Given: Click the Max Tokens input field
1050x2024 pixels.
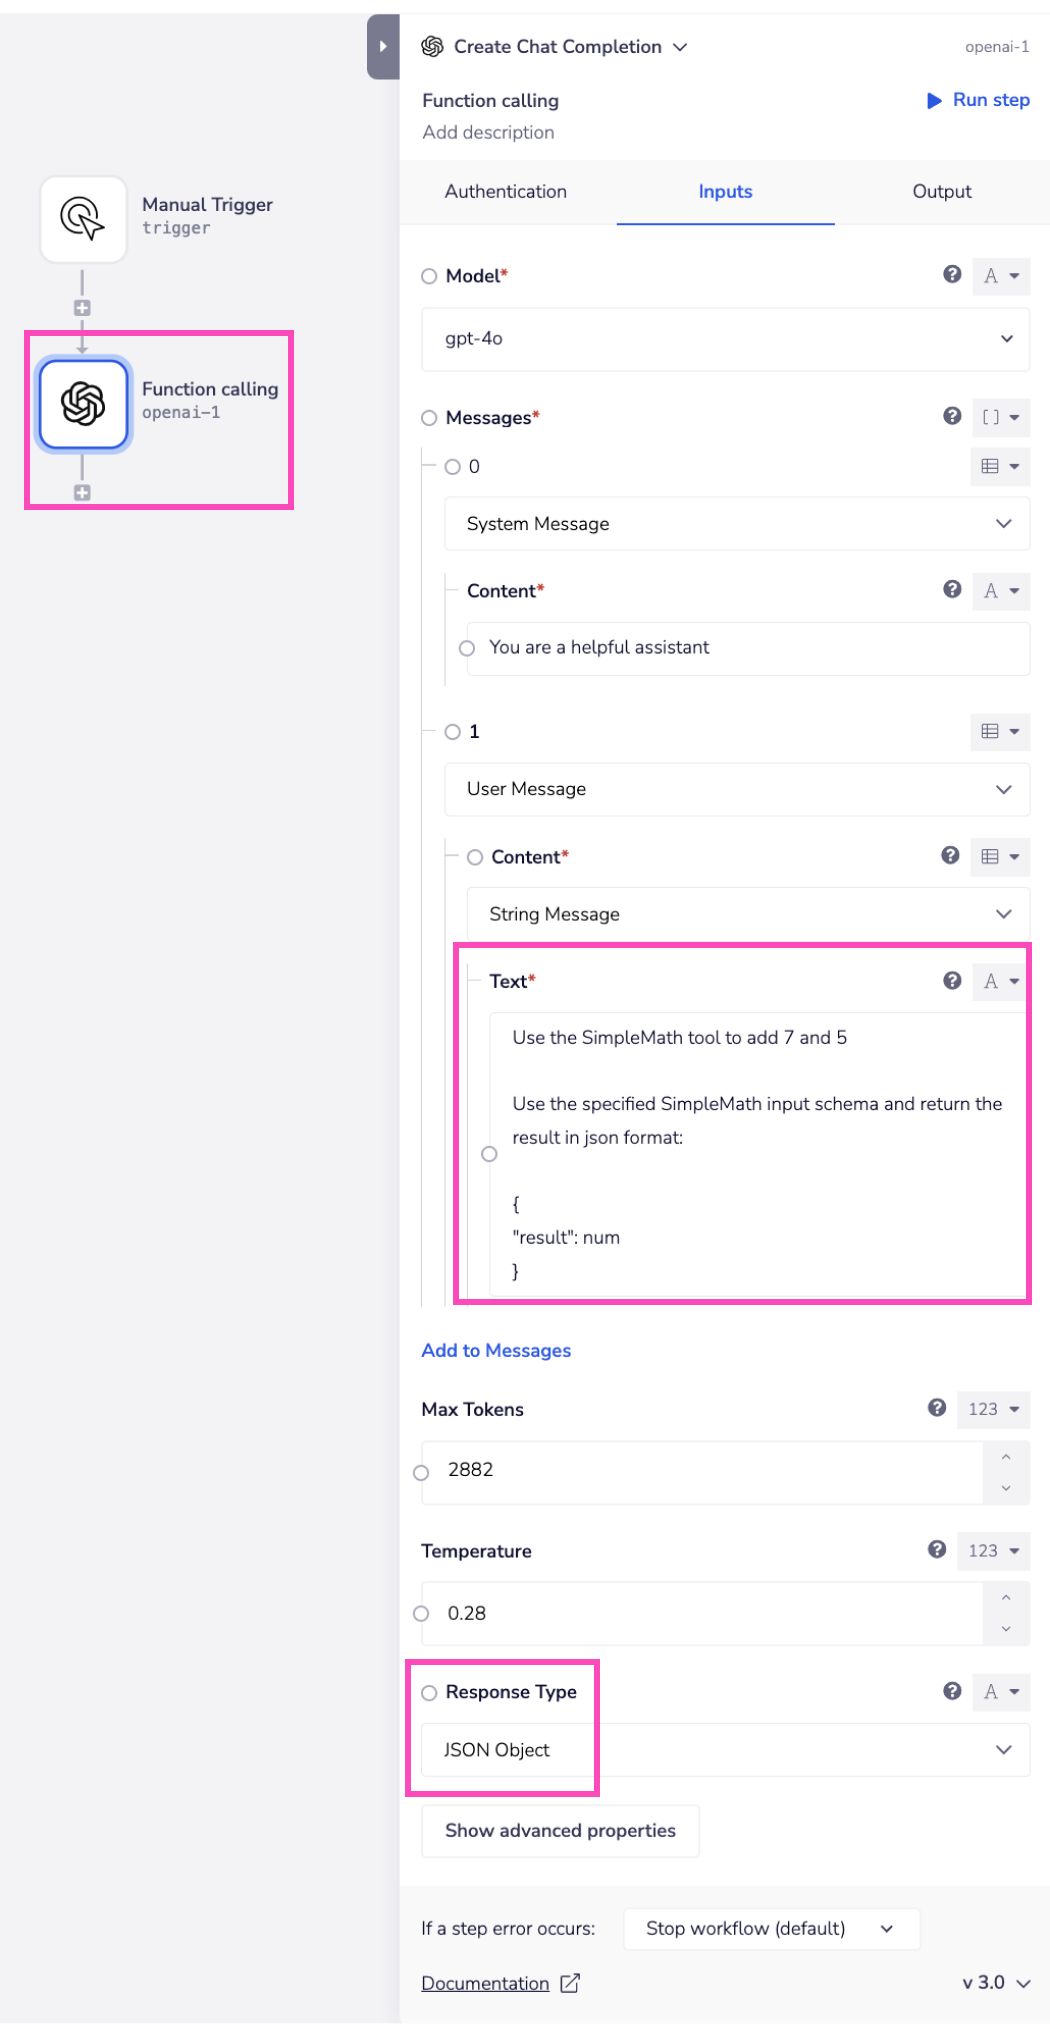Looking at the screenshot, I should click(x=700, y=1470).
